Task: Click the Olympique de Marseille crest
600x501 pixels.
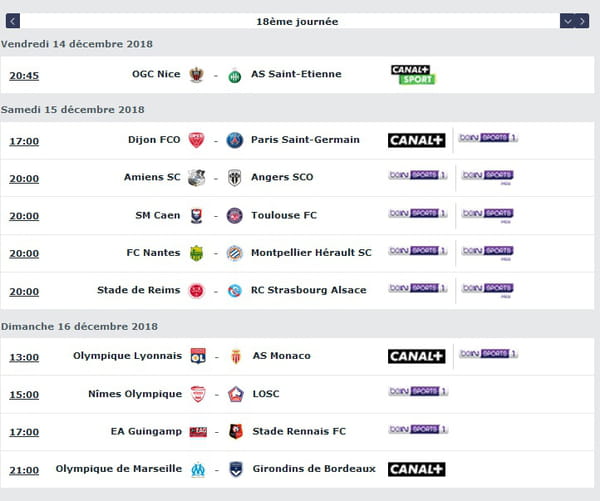Action: click(x=198, y=470)
